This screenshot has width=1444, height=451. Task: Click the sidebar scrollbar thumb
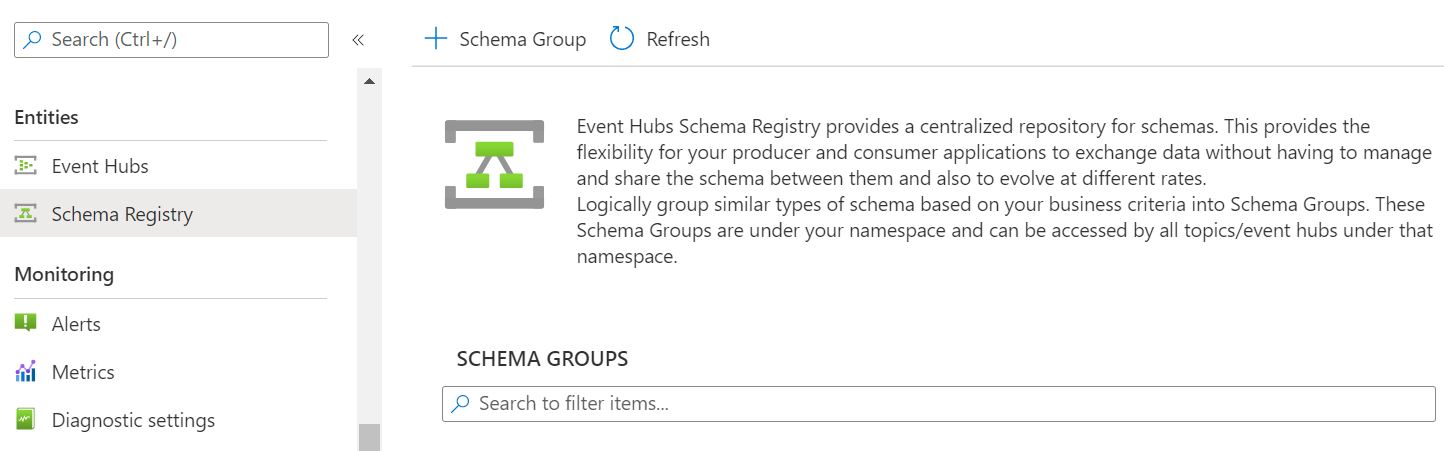pos(369,436)
